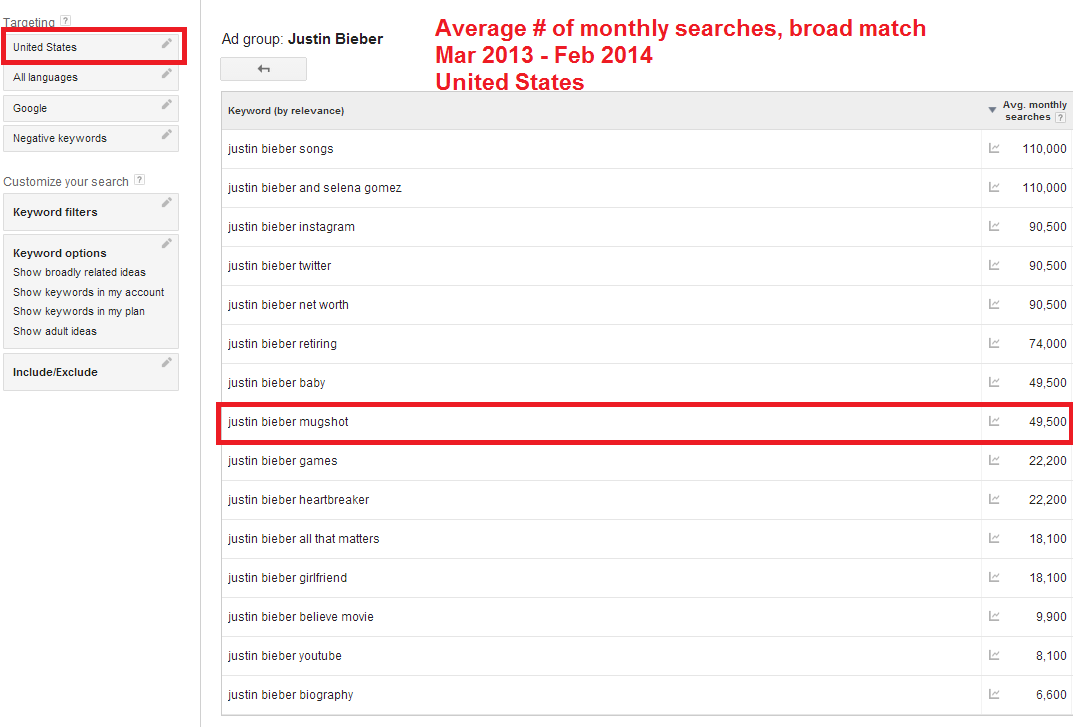Open Targeting help question mark
The height and width of the screenshot is (727, 1073).
click(66, 21)
